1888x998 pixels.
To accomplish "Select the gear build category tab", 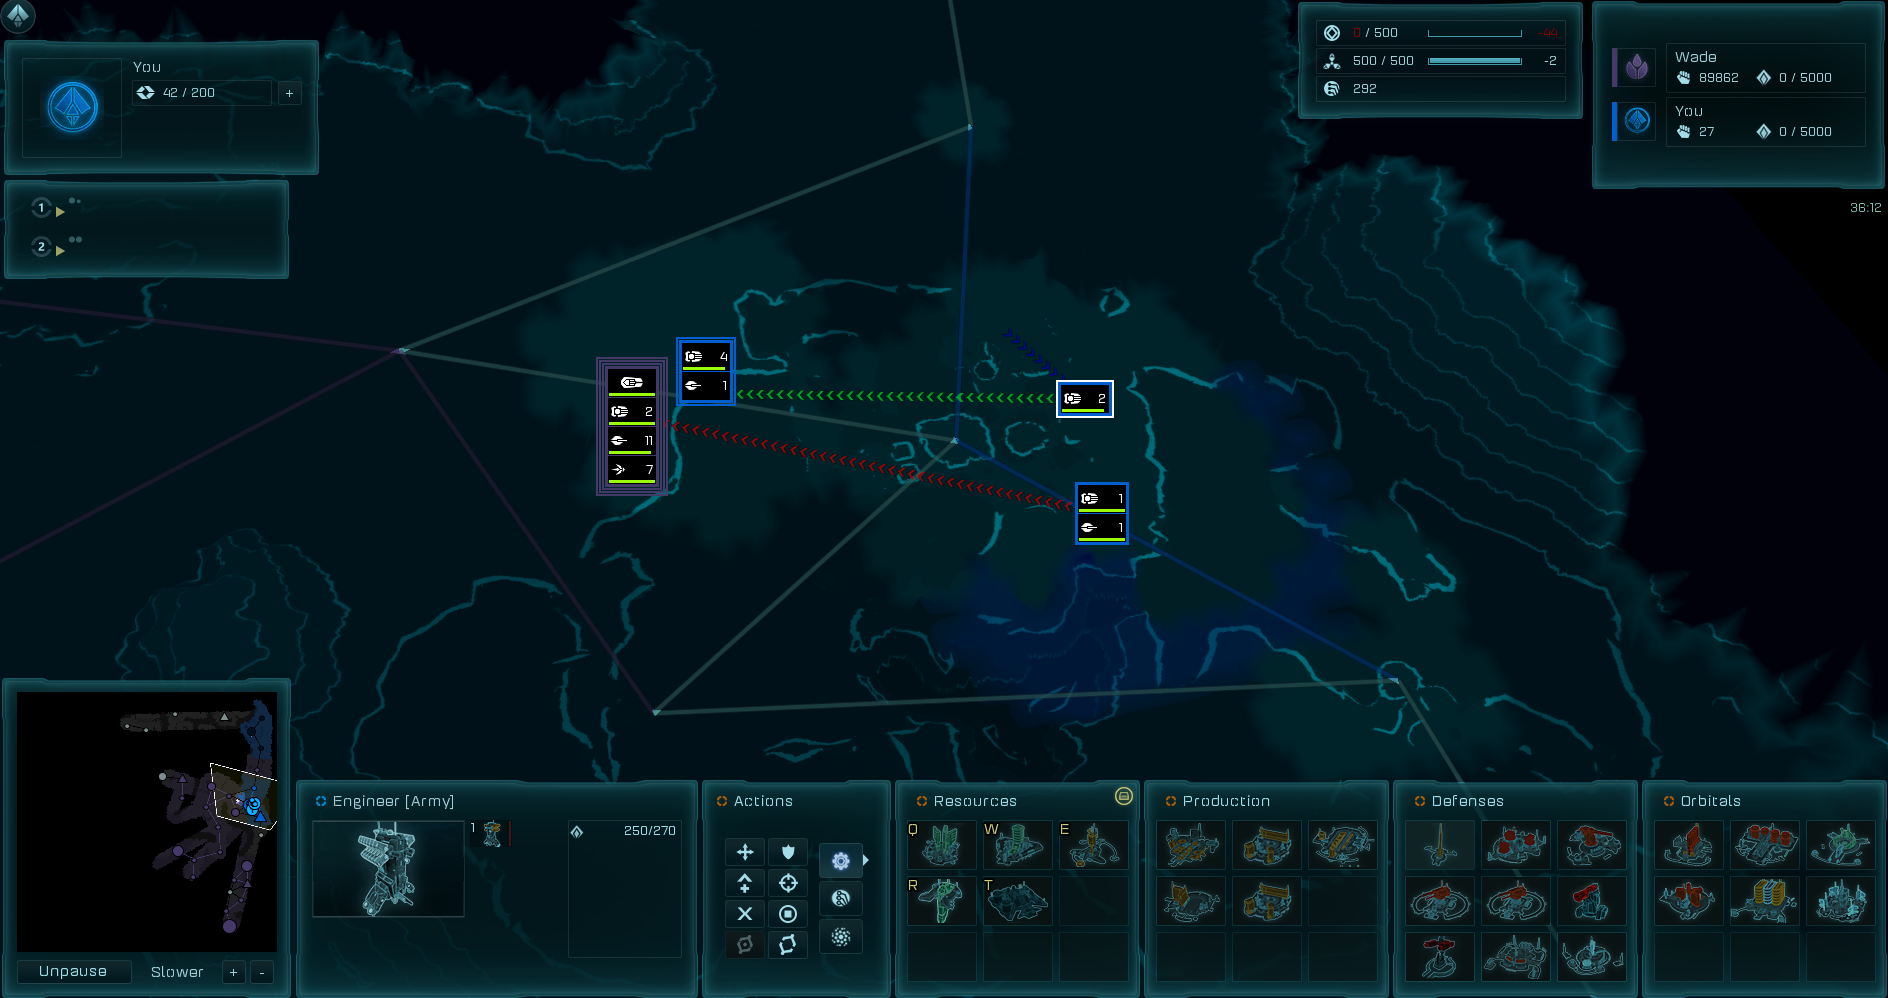I will coord(840,860).
